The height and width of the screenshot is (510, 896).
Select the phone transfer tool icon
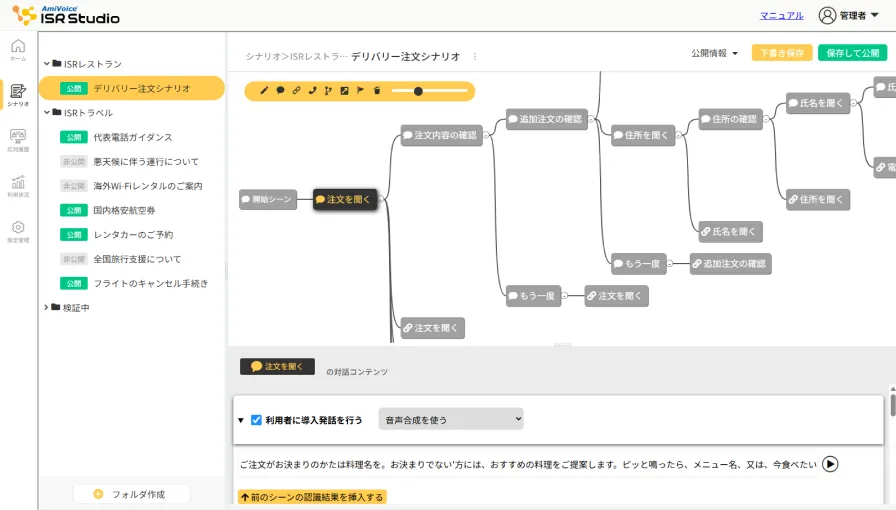[312, 91]
